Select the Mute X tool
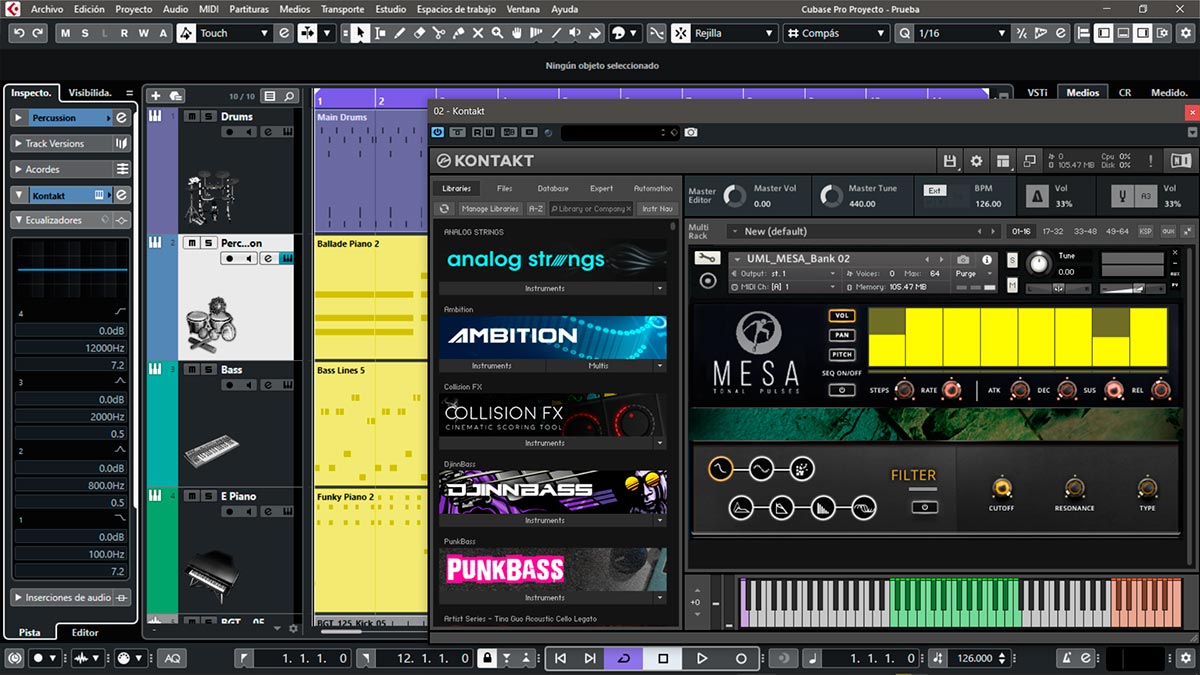The image size is (1200, 675). pos(478,33)
